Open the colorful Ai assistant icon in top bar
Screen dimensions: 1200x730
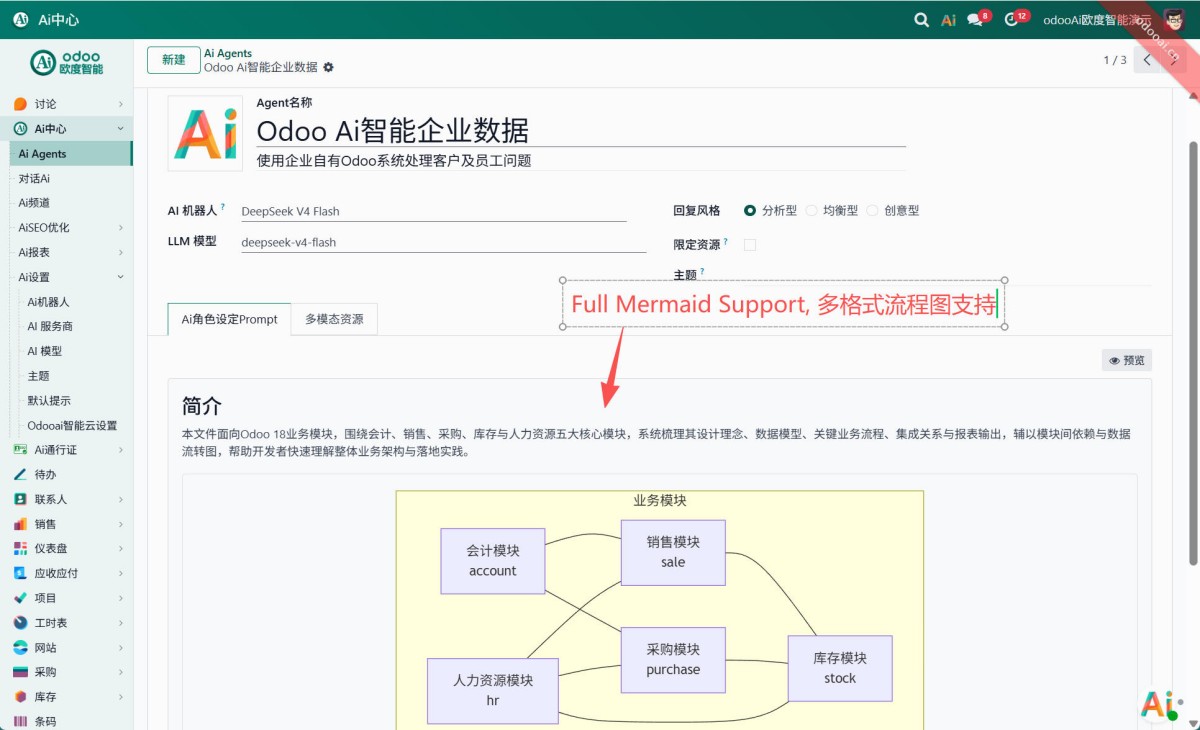[x=949, y=19]
